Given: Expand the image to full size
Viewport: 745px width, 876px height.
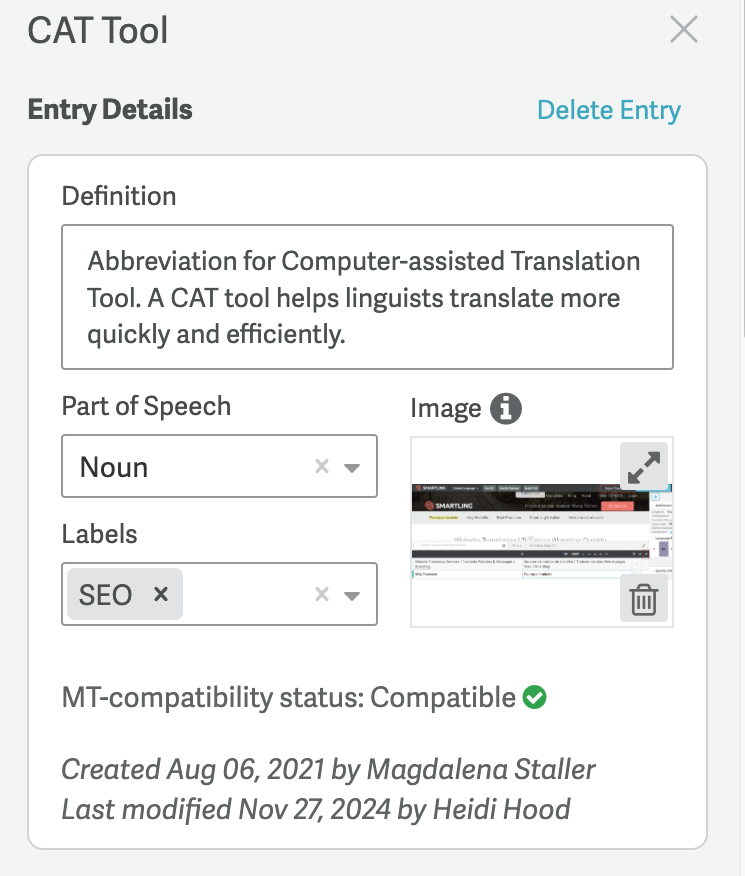Looking at the screenshot, I should click(644, 465).
